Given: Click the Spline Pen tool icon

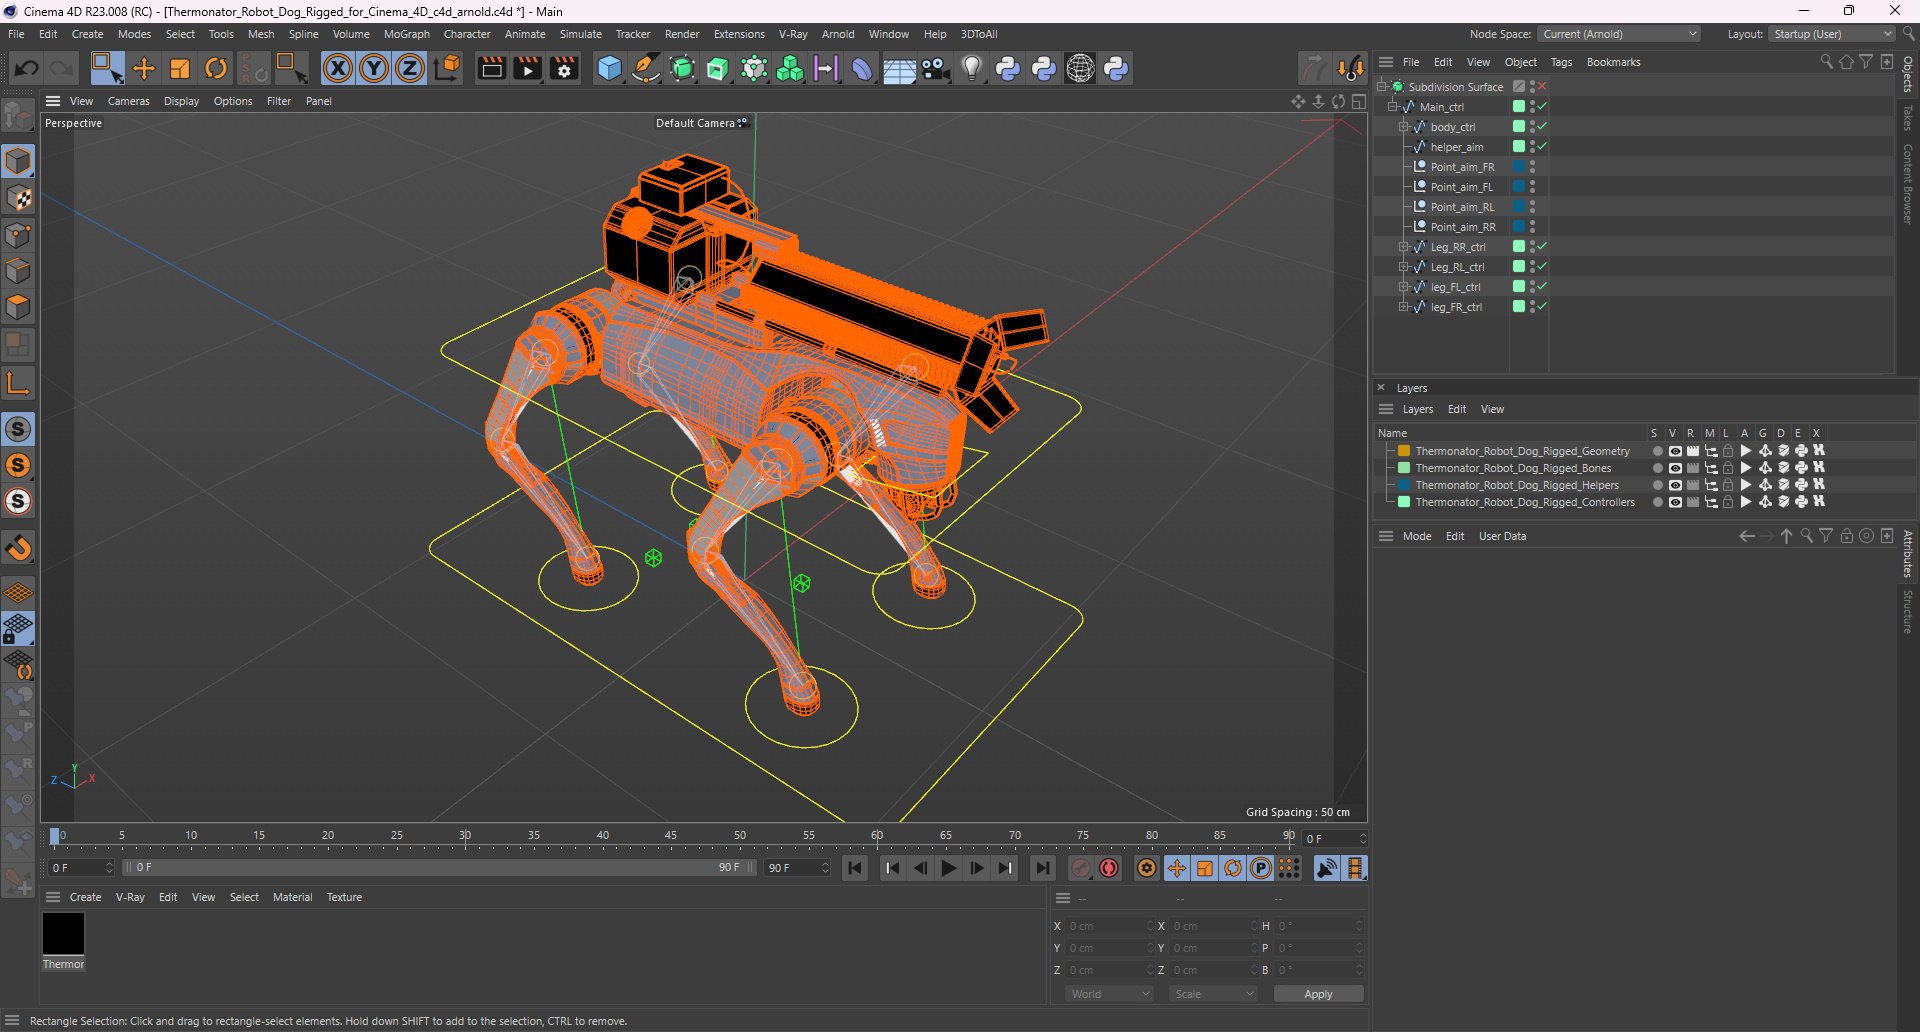Looking at the screenshot, I should tap(646, 68).
